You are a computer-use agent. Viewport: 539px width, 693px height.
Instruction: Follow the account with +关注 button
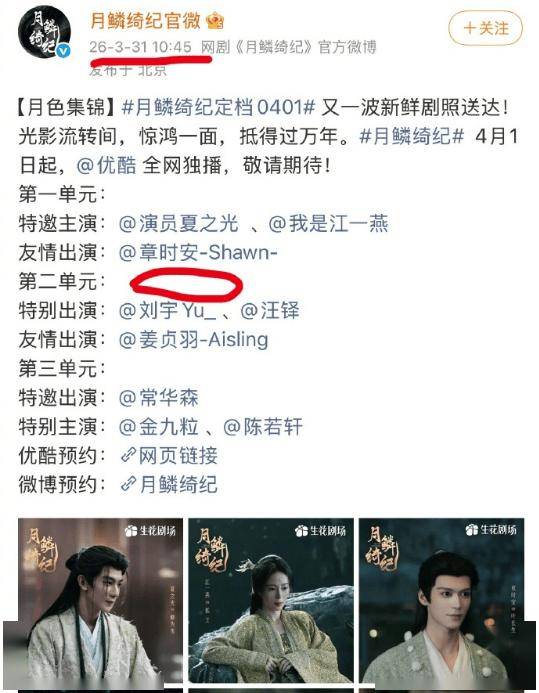click(x=486, y=28)
